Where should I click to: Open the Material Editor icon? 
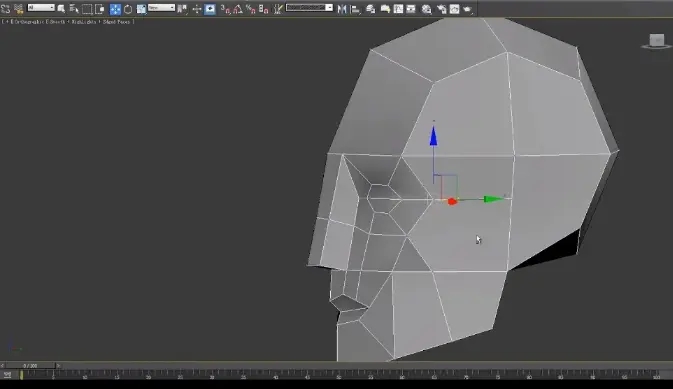point(427,9)
